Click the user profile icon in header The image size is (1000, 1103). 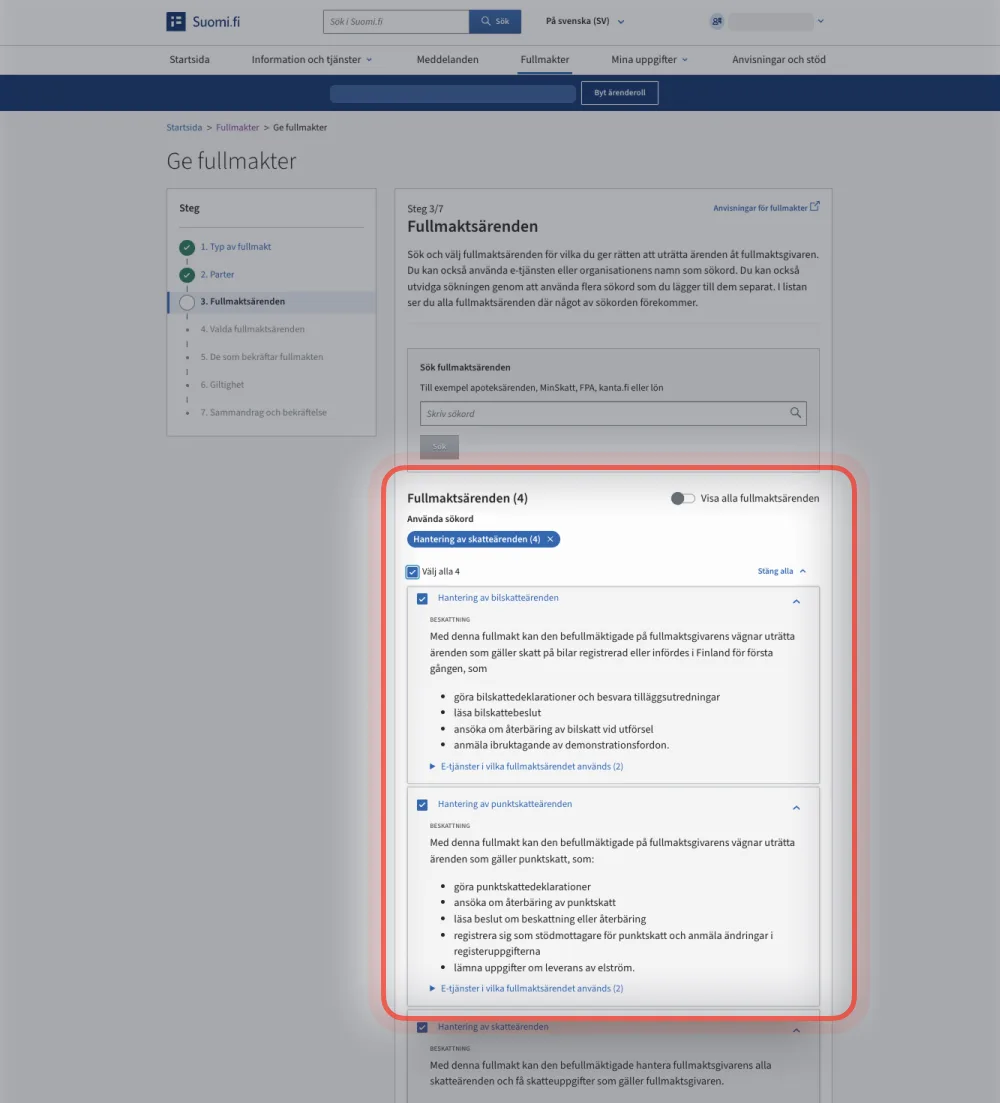(717, 21)
